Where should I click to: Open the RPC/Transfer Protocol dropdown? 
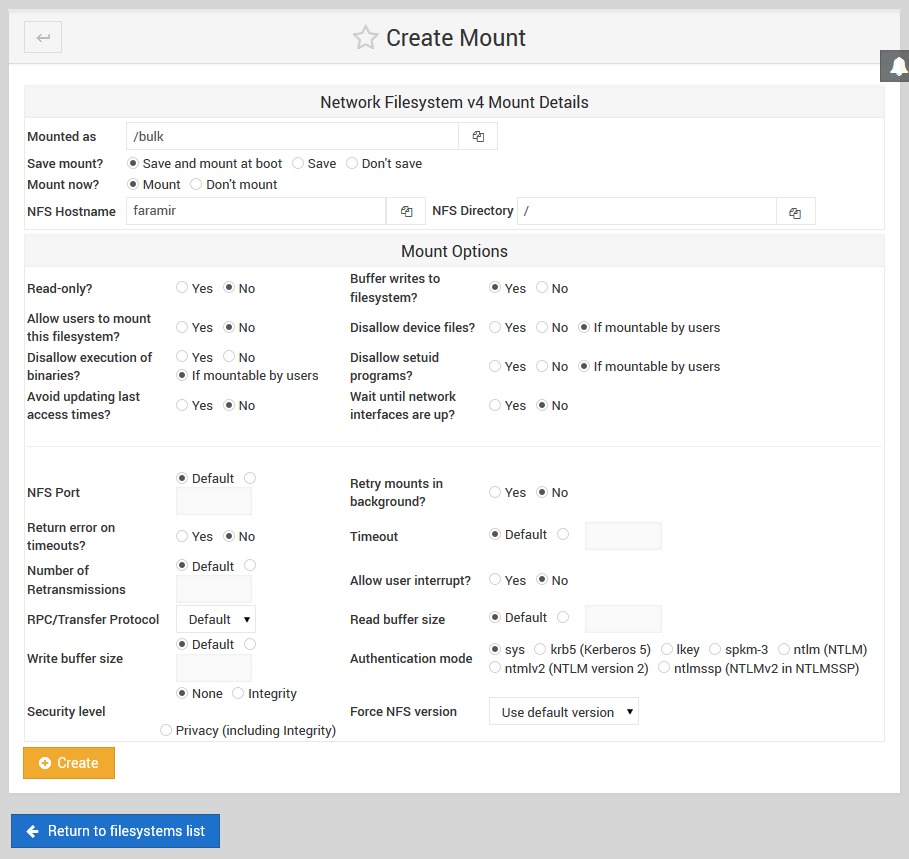tap(215, 619)
